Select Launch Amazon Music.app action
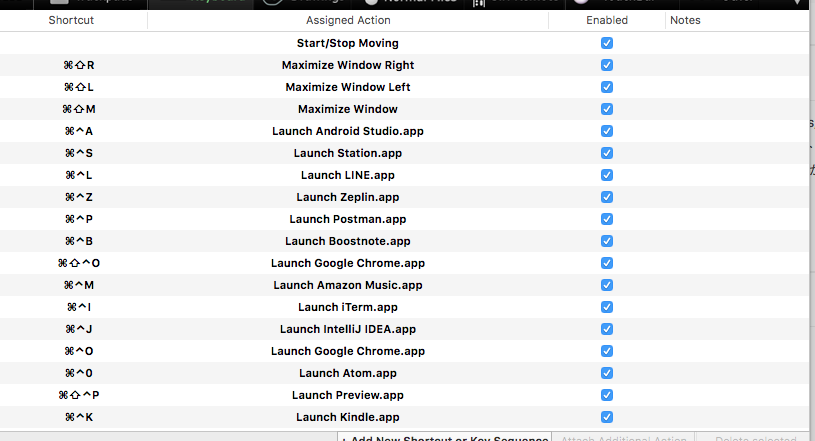Screen dimensions: 815x441 coord(348,285)
